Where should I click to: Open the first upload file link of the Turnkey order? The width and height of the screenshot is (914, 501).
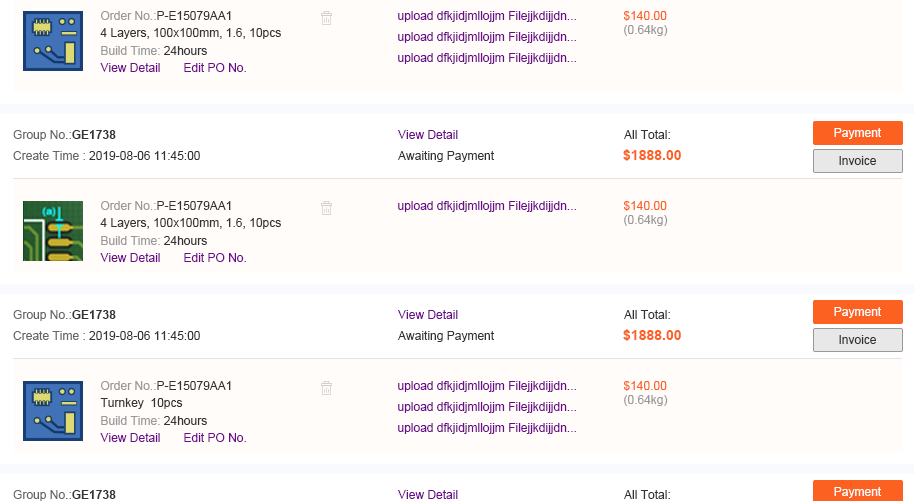click(487, 386)
